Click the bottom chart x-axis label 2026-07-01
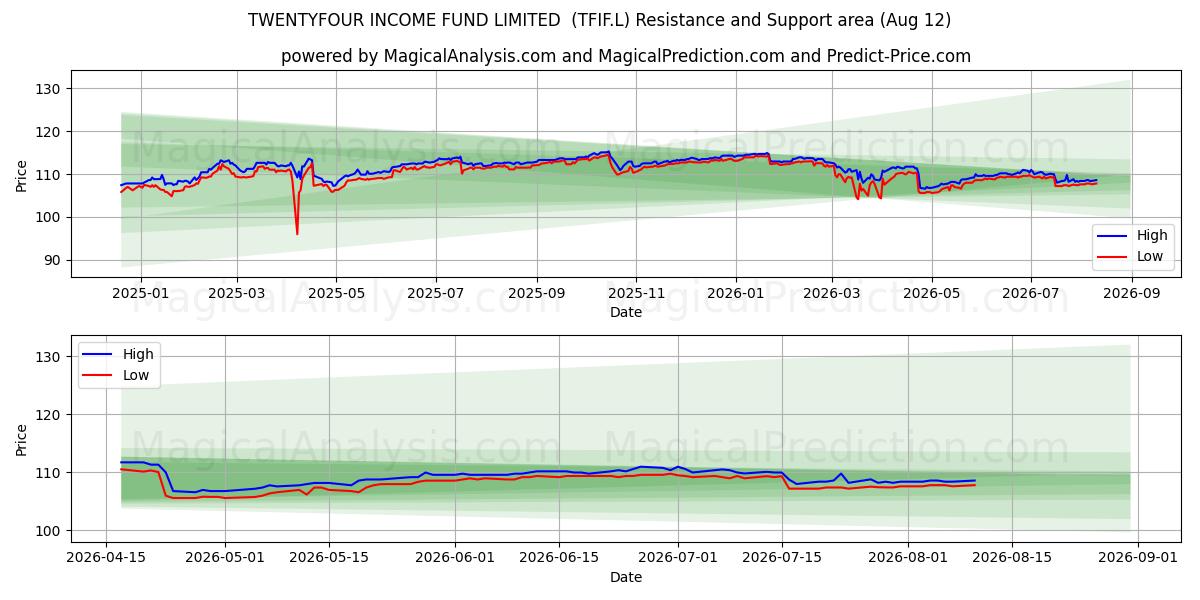 [x=678, y=559]
